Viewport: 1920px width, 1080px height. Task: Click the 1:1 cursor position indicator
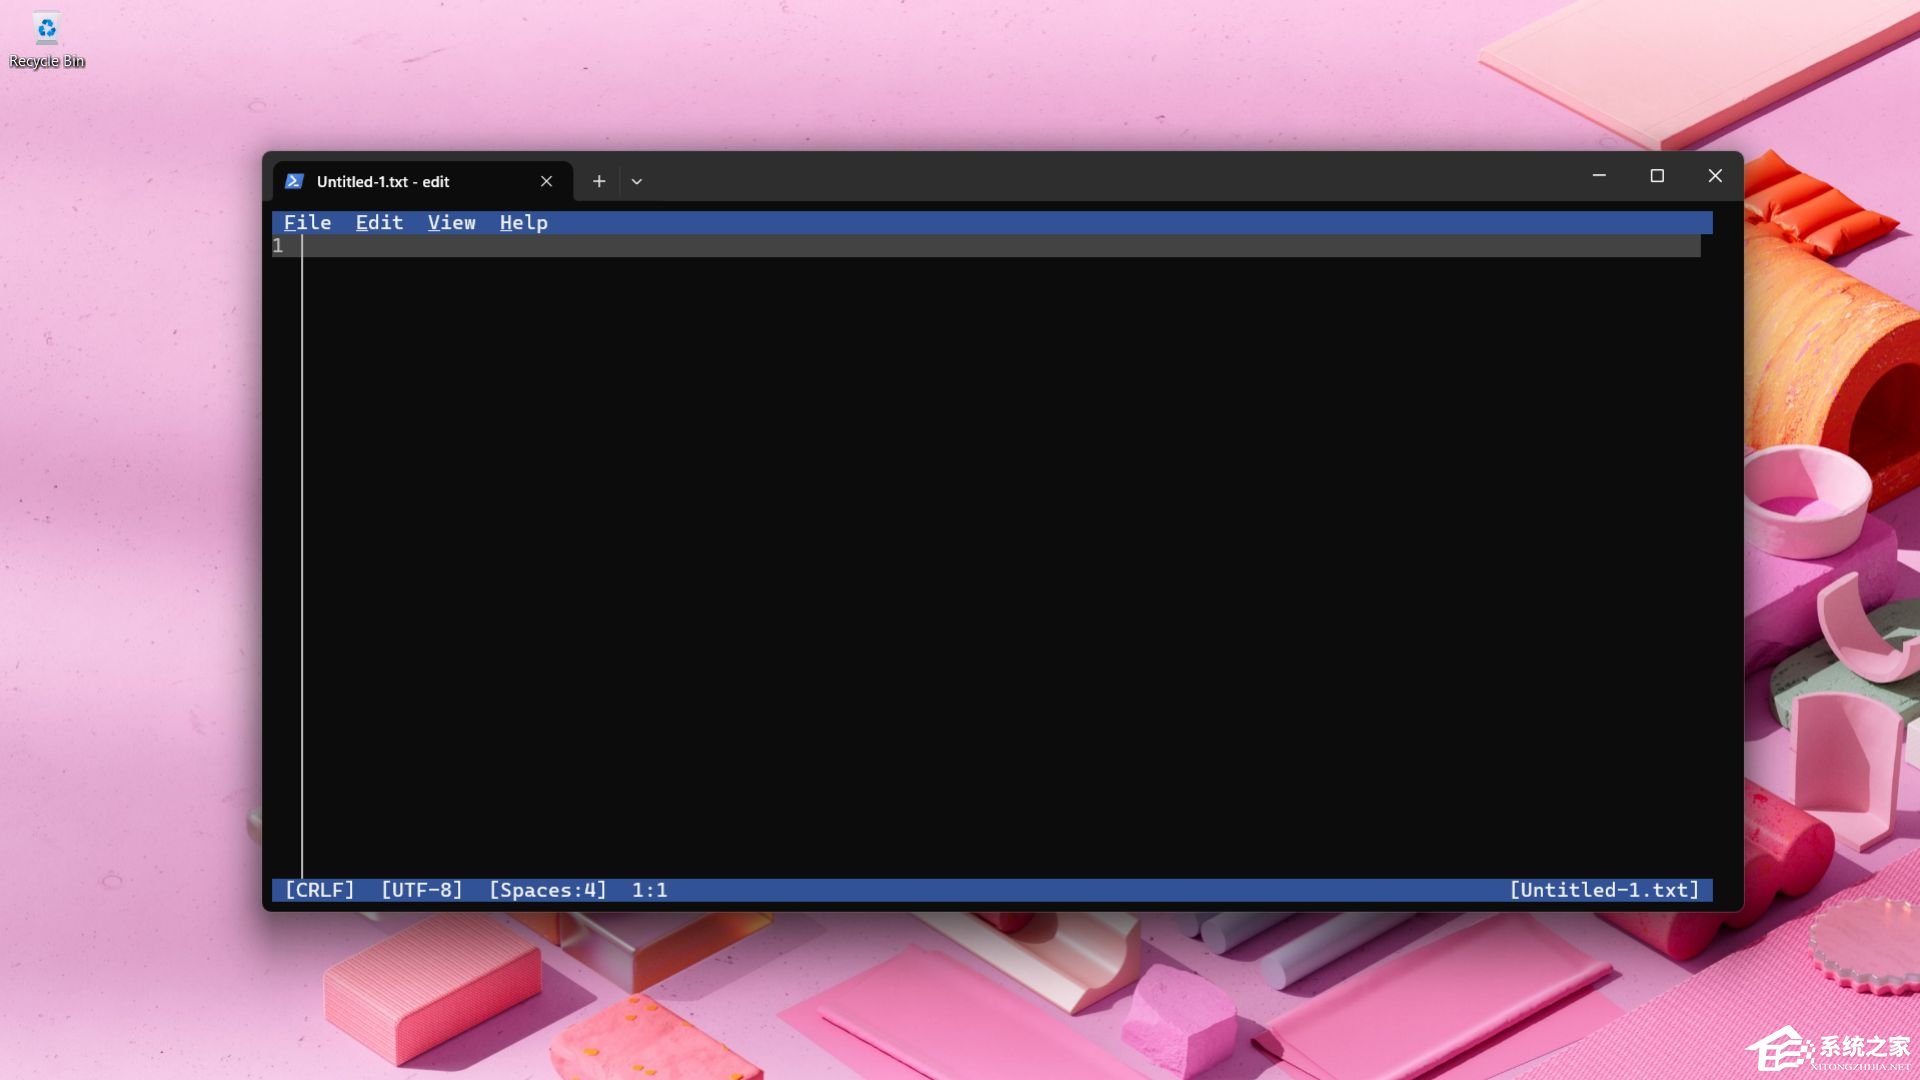click(649, 889)
